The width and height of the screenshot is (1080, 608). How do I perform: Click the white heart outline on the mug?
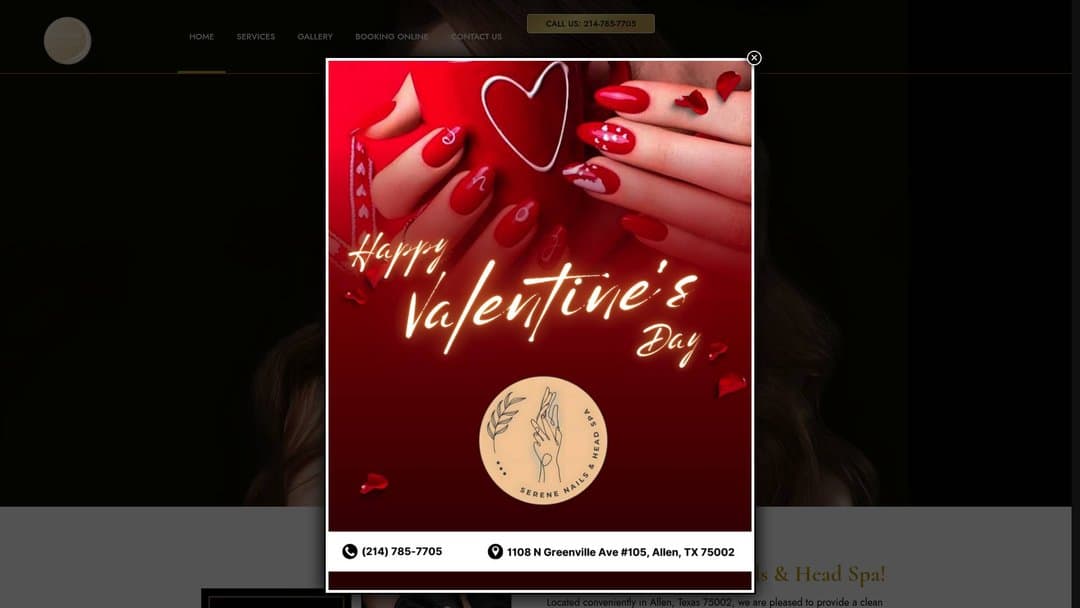pos(527,116)
